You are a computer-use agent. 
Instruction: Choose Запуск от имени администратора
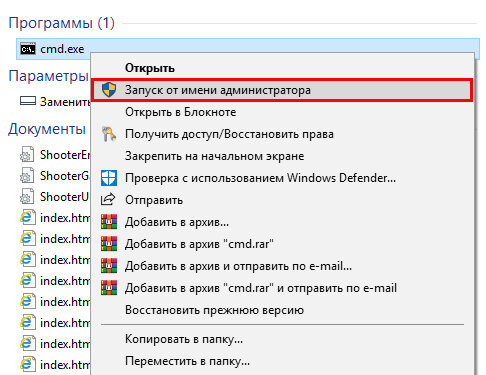pyautogui.click(x=282, y=90)
